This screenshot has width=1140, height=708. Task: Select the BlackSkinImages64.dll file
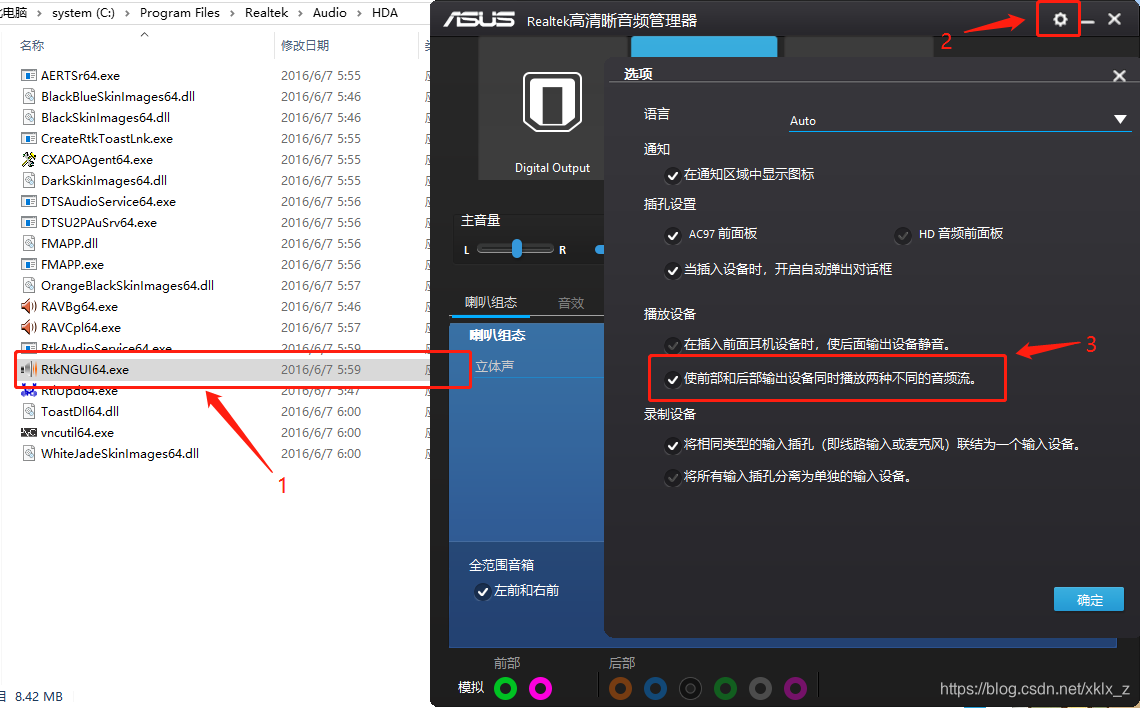click(105, 117)
